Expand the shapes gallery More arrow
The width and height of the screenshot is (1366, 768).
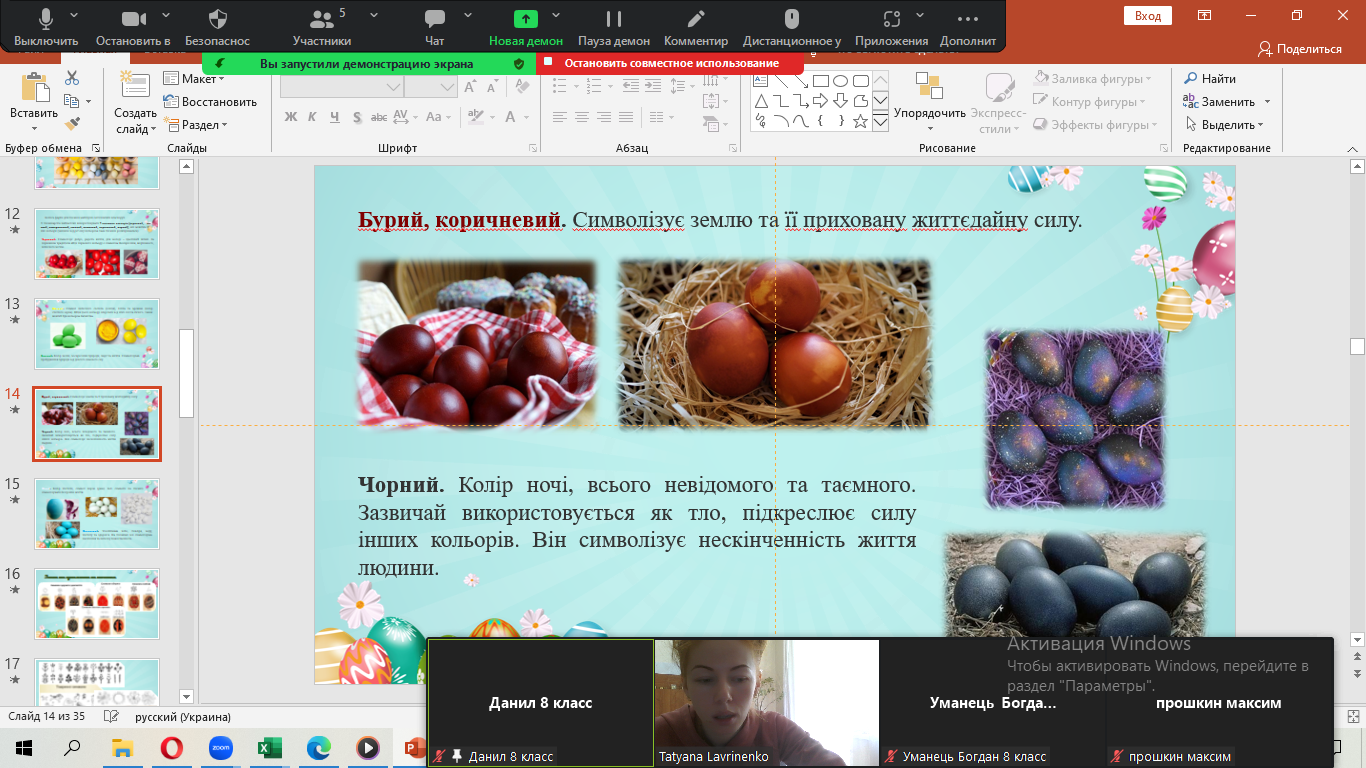(x=880, y=121)
